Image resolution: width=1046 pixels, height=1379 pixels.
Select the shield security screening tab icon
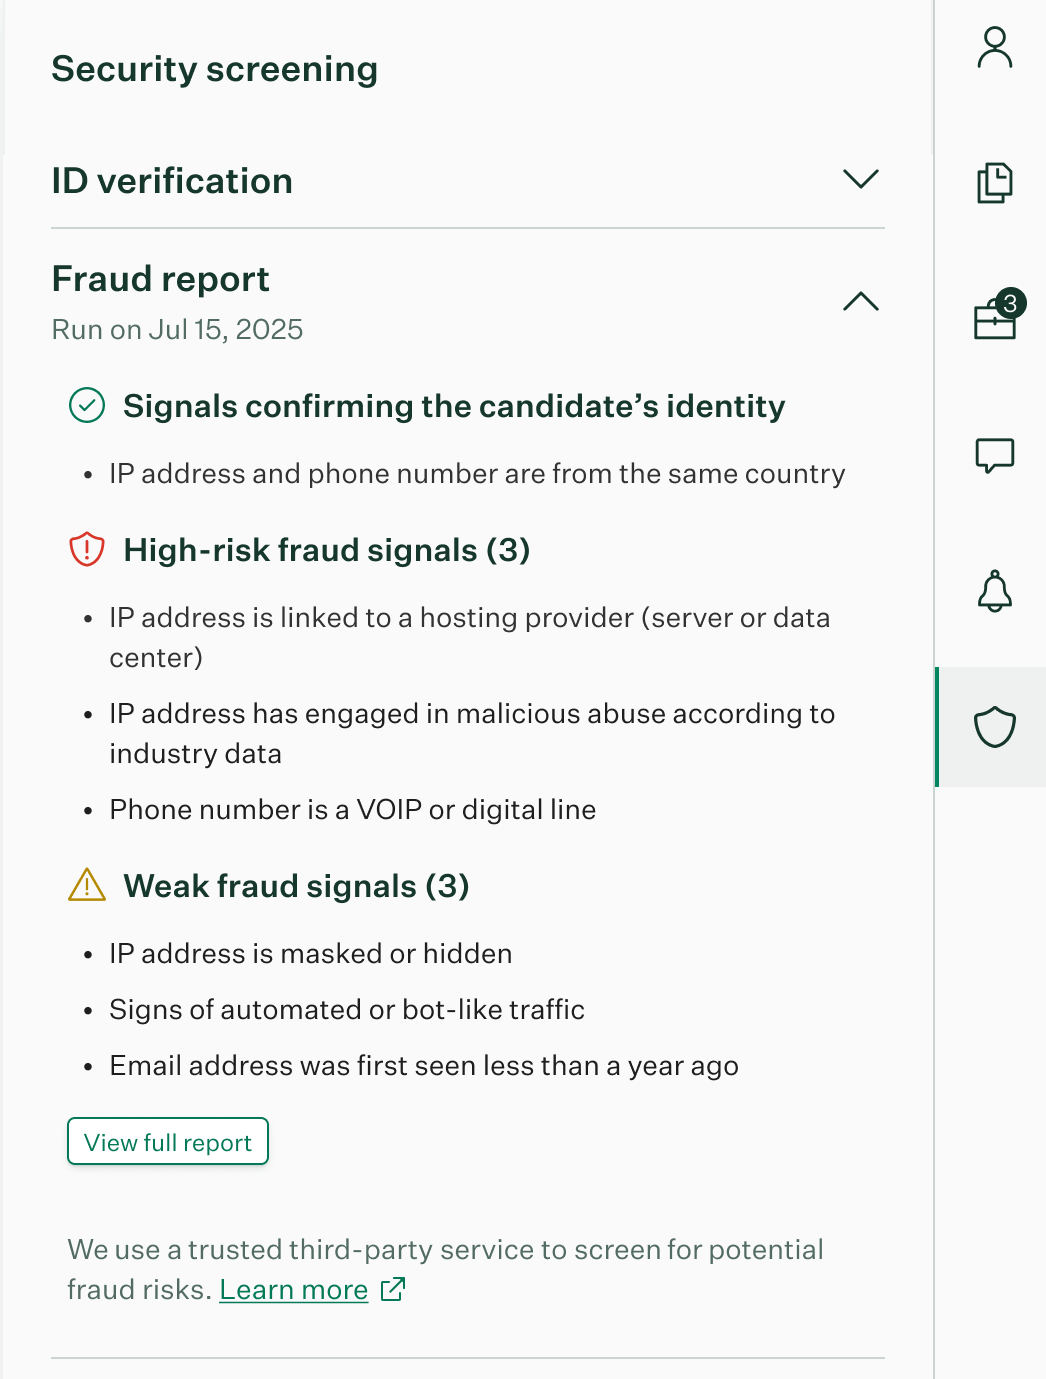click(x=994, y=727)
